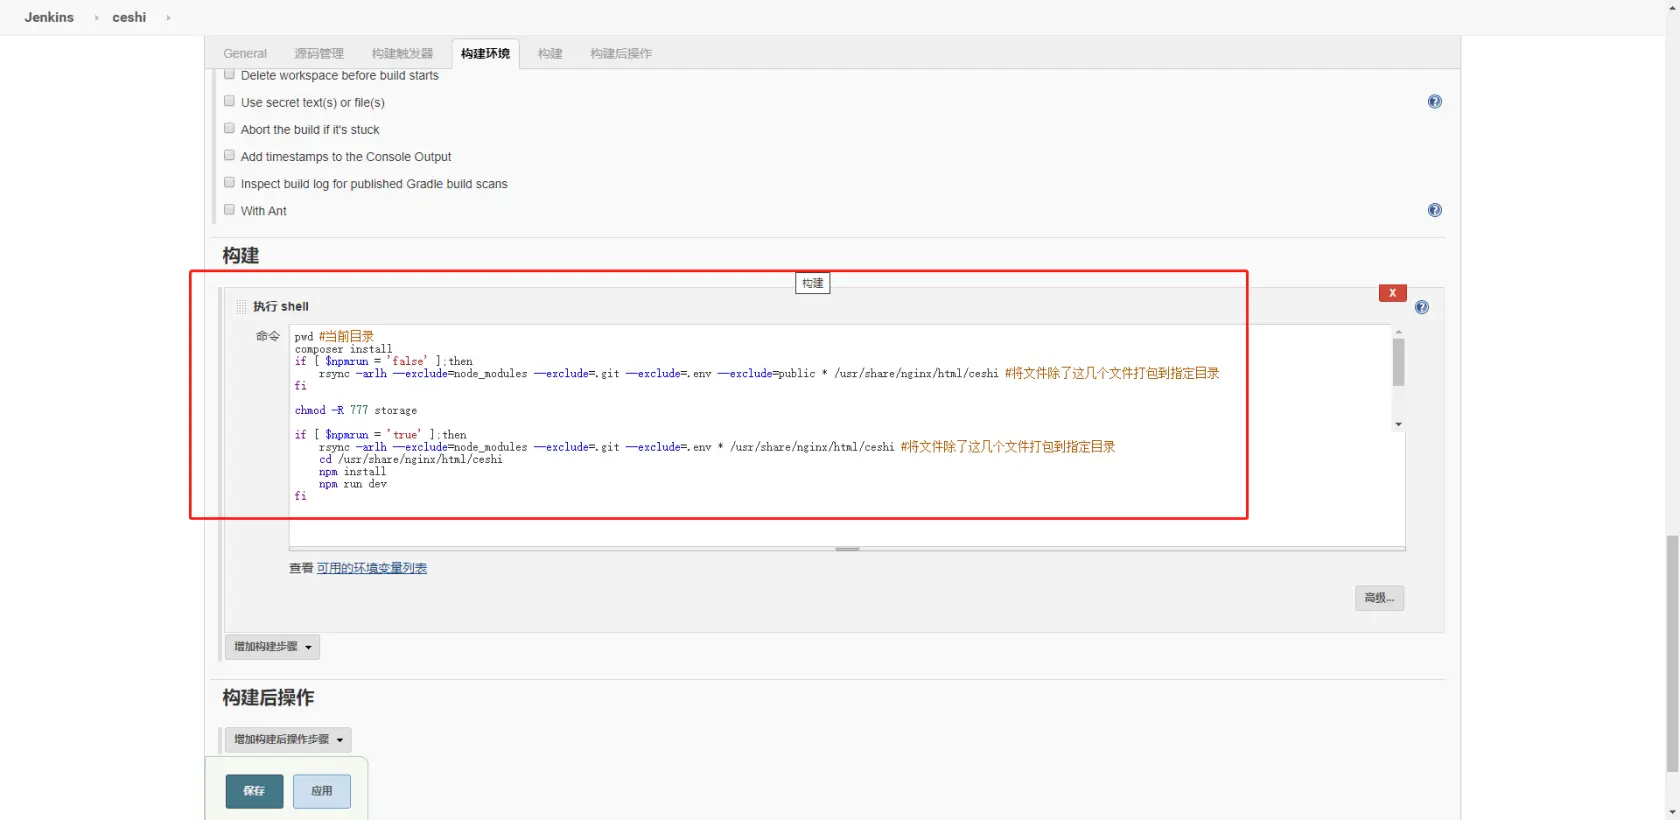Click into the shell 命令 text area
The image size is (1680, 820).
click(x=847, y=435)
